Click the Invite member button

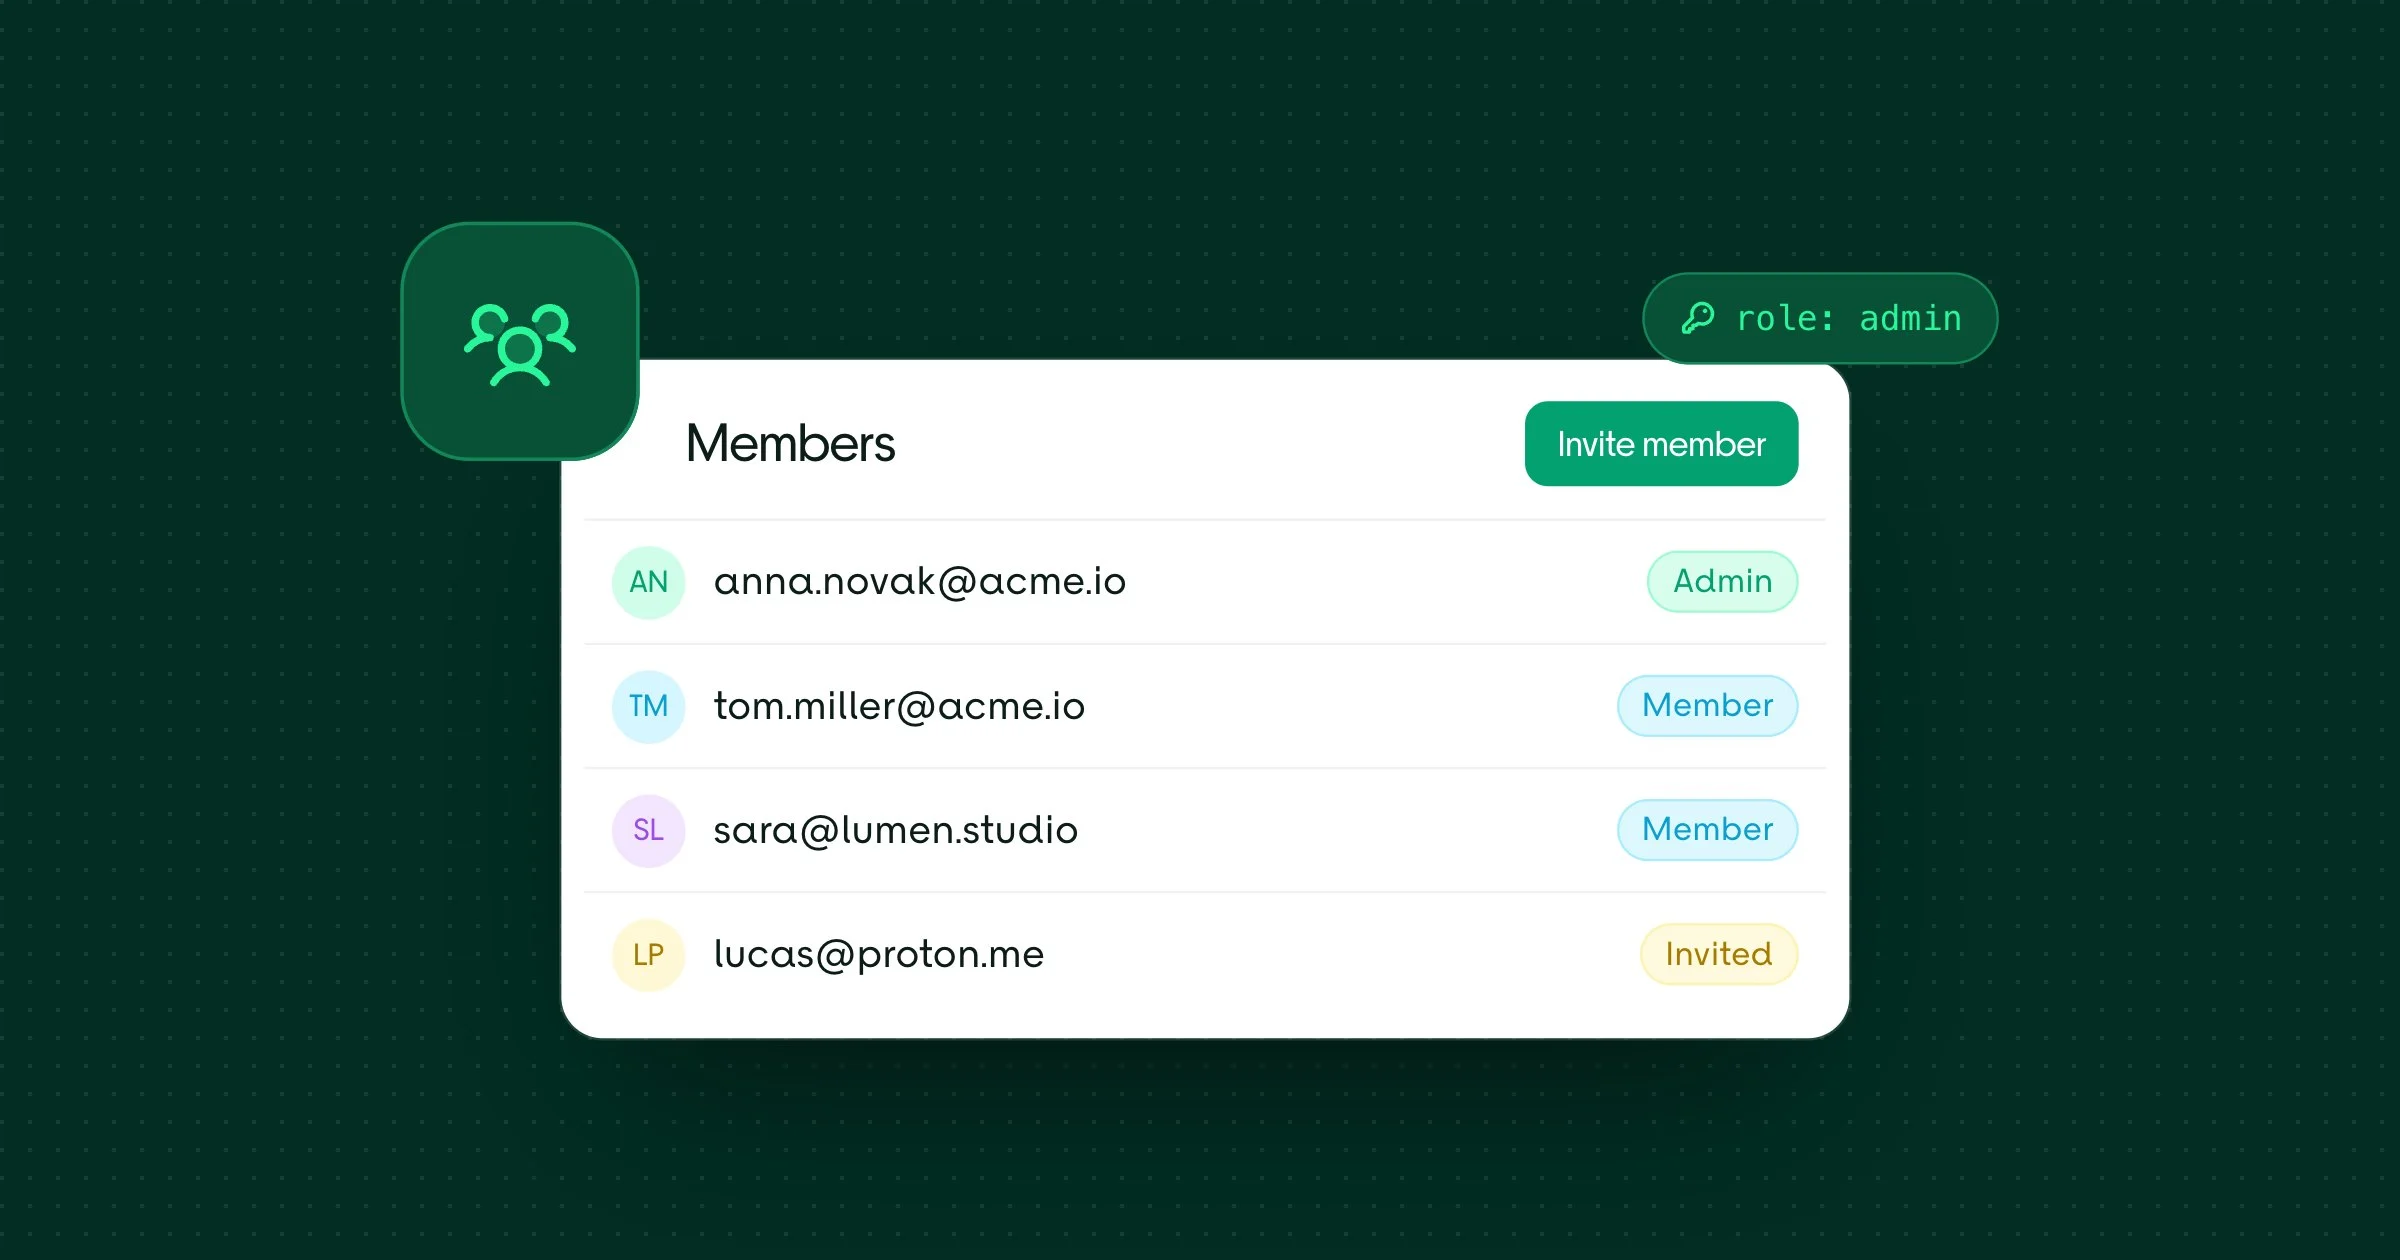click(1661, 444)
